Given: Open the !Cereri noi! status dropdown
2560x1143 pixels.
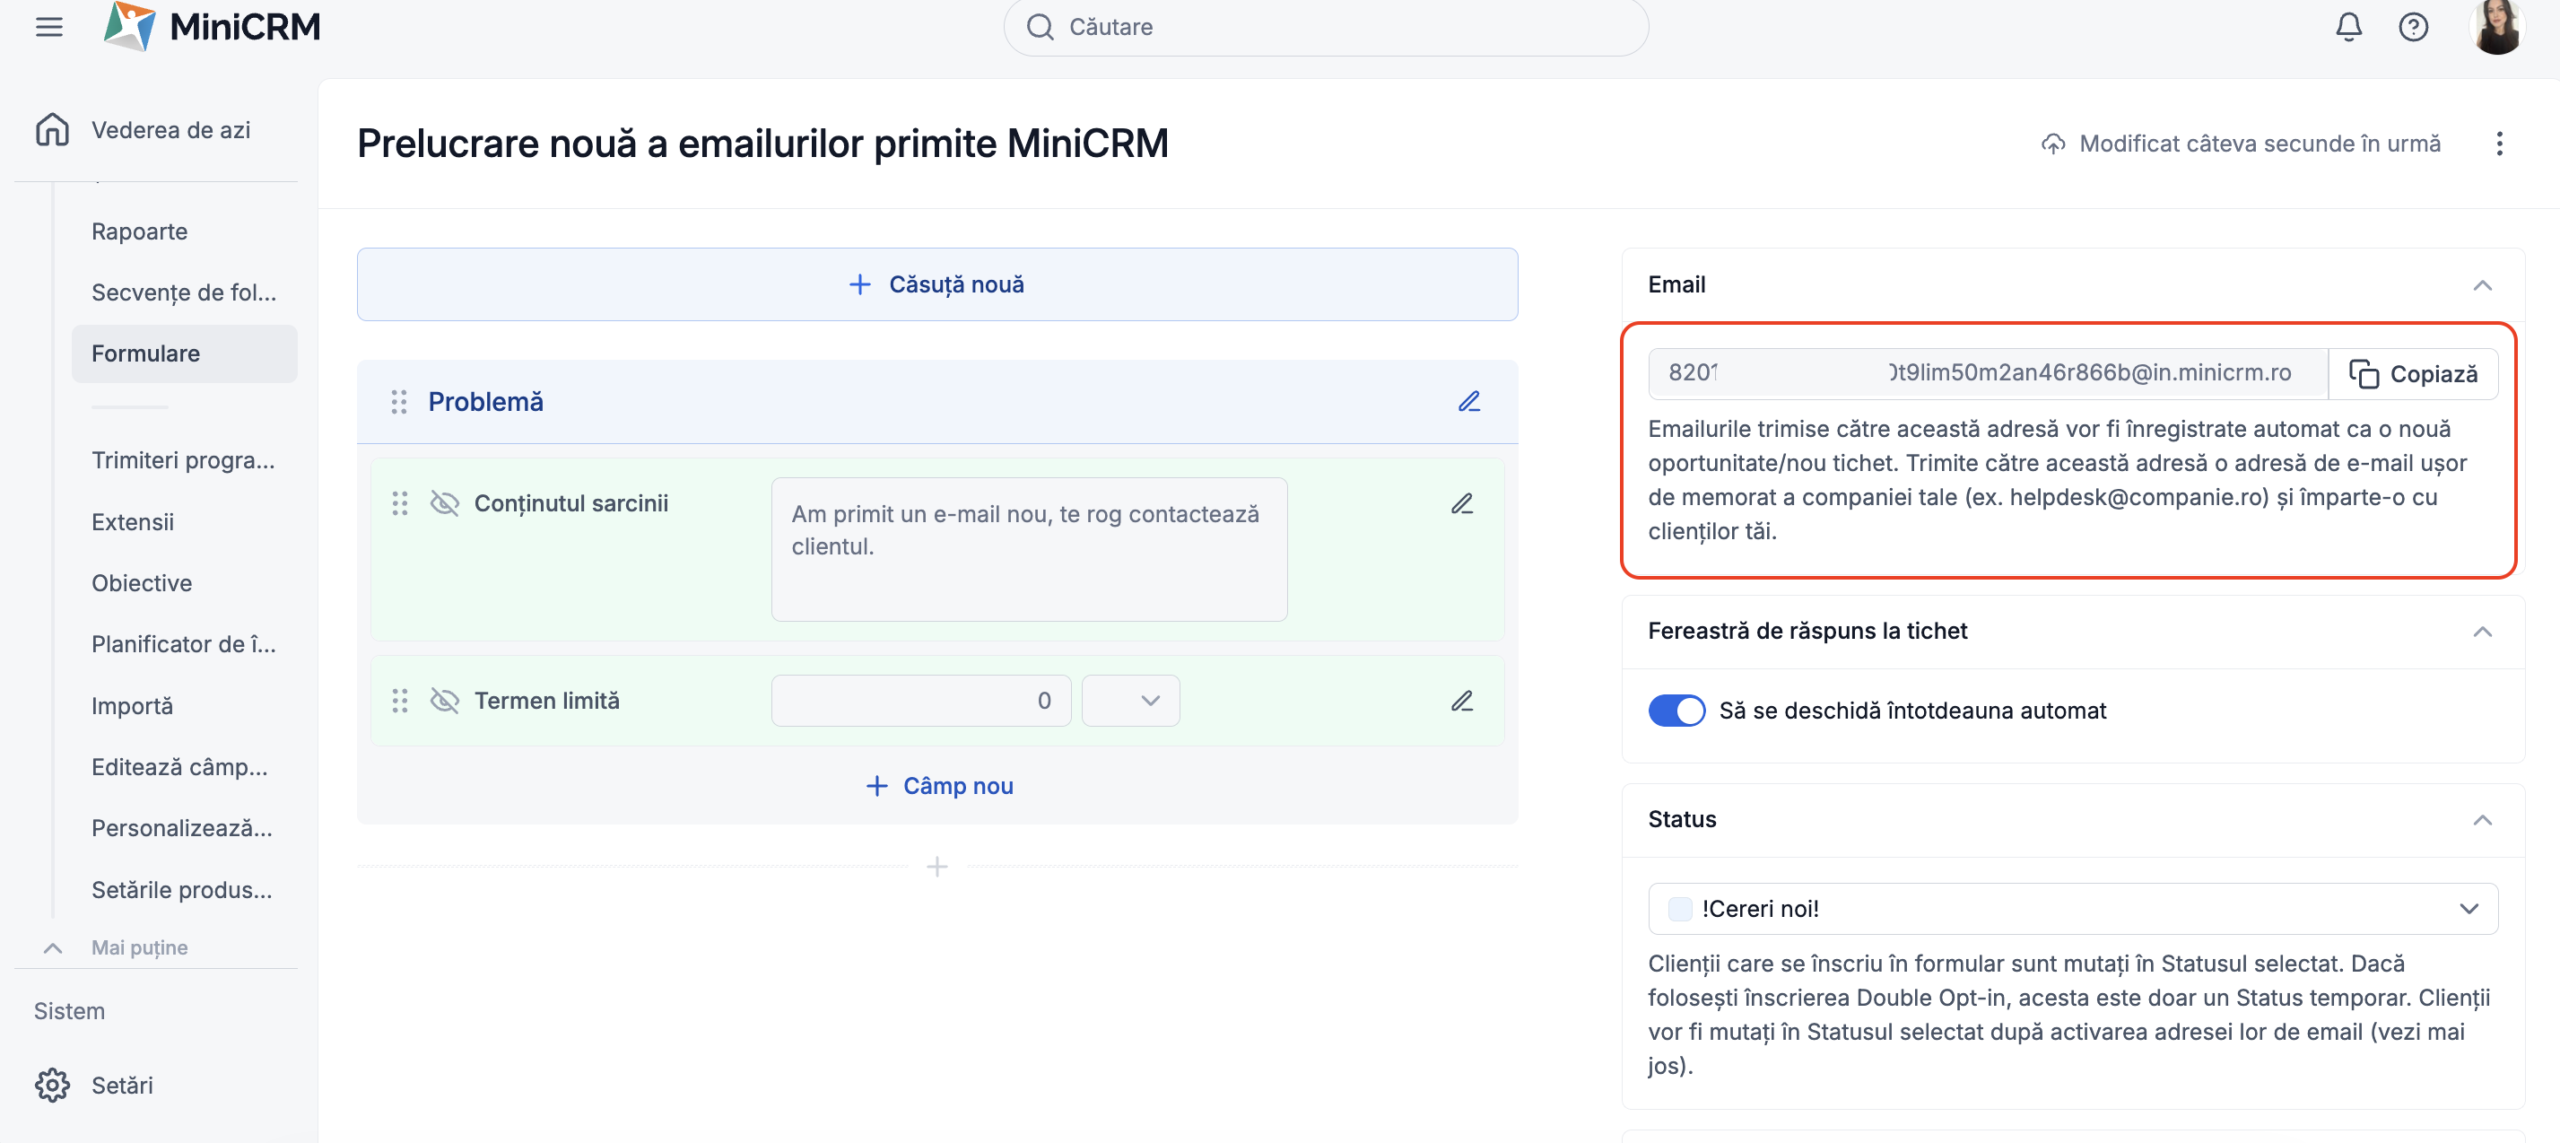Looking at the screenshot, I should [2072, 909].
